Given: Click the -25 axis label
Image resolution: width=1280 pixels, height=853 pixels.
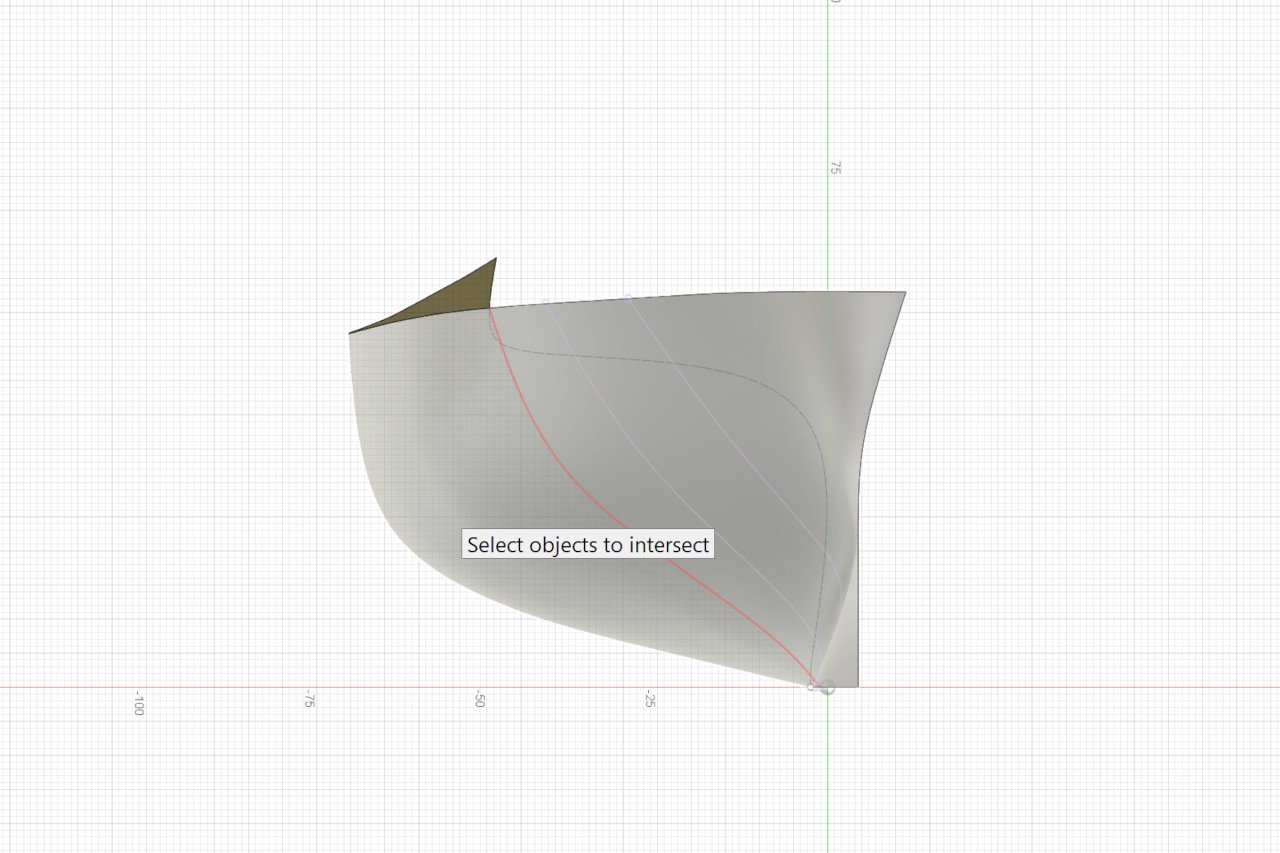Looking at the screenshot, I should pos(651,700).
